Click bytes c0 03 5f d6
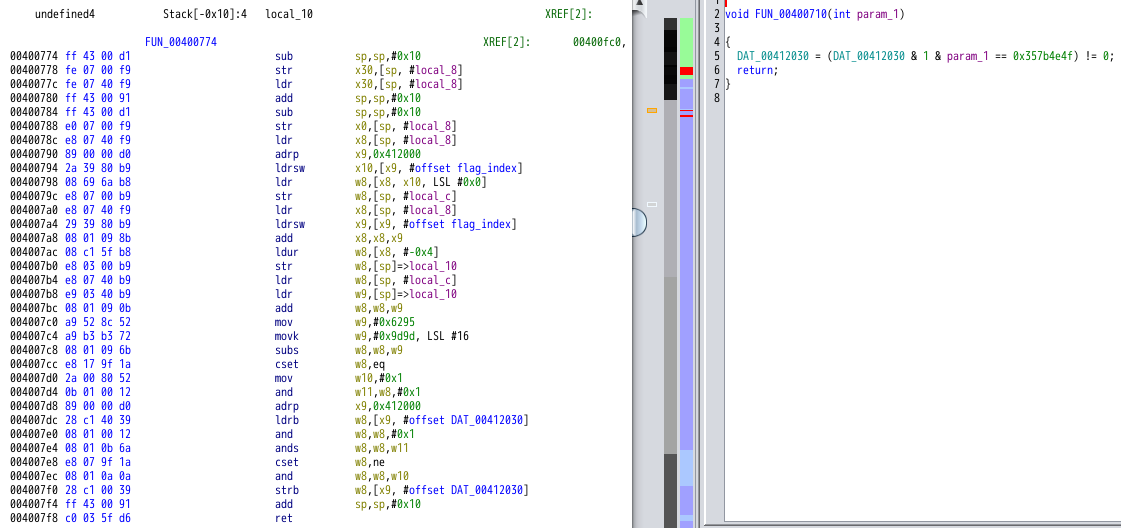 tap(97, 518)
